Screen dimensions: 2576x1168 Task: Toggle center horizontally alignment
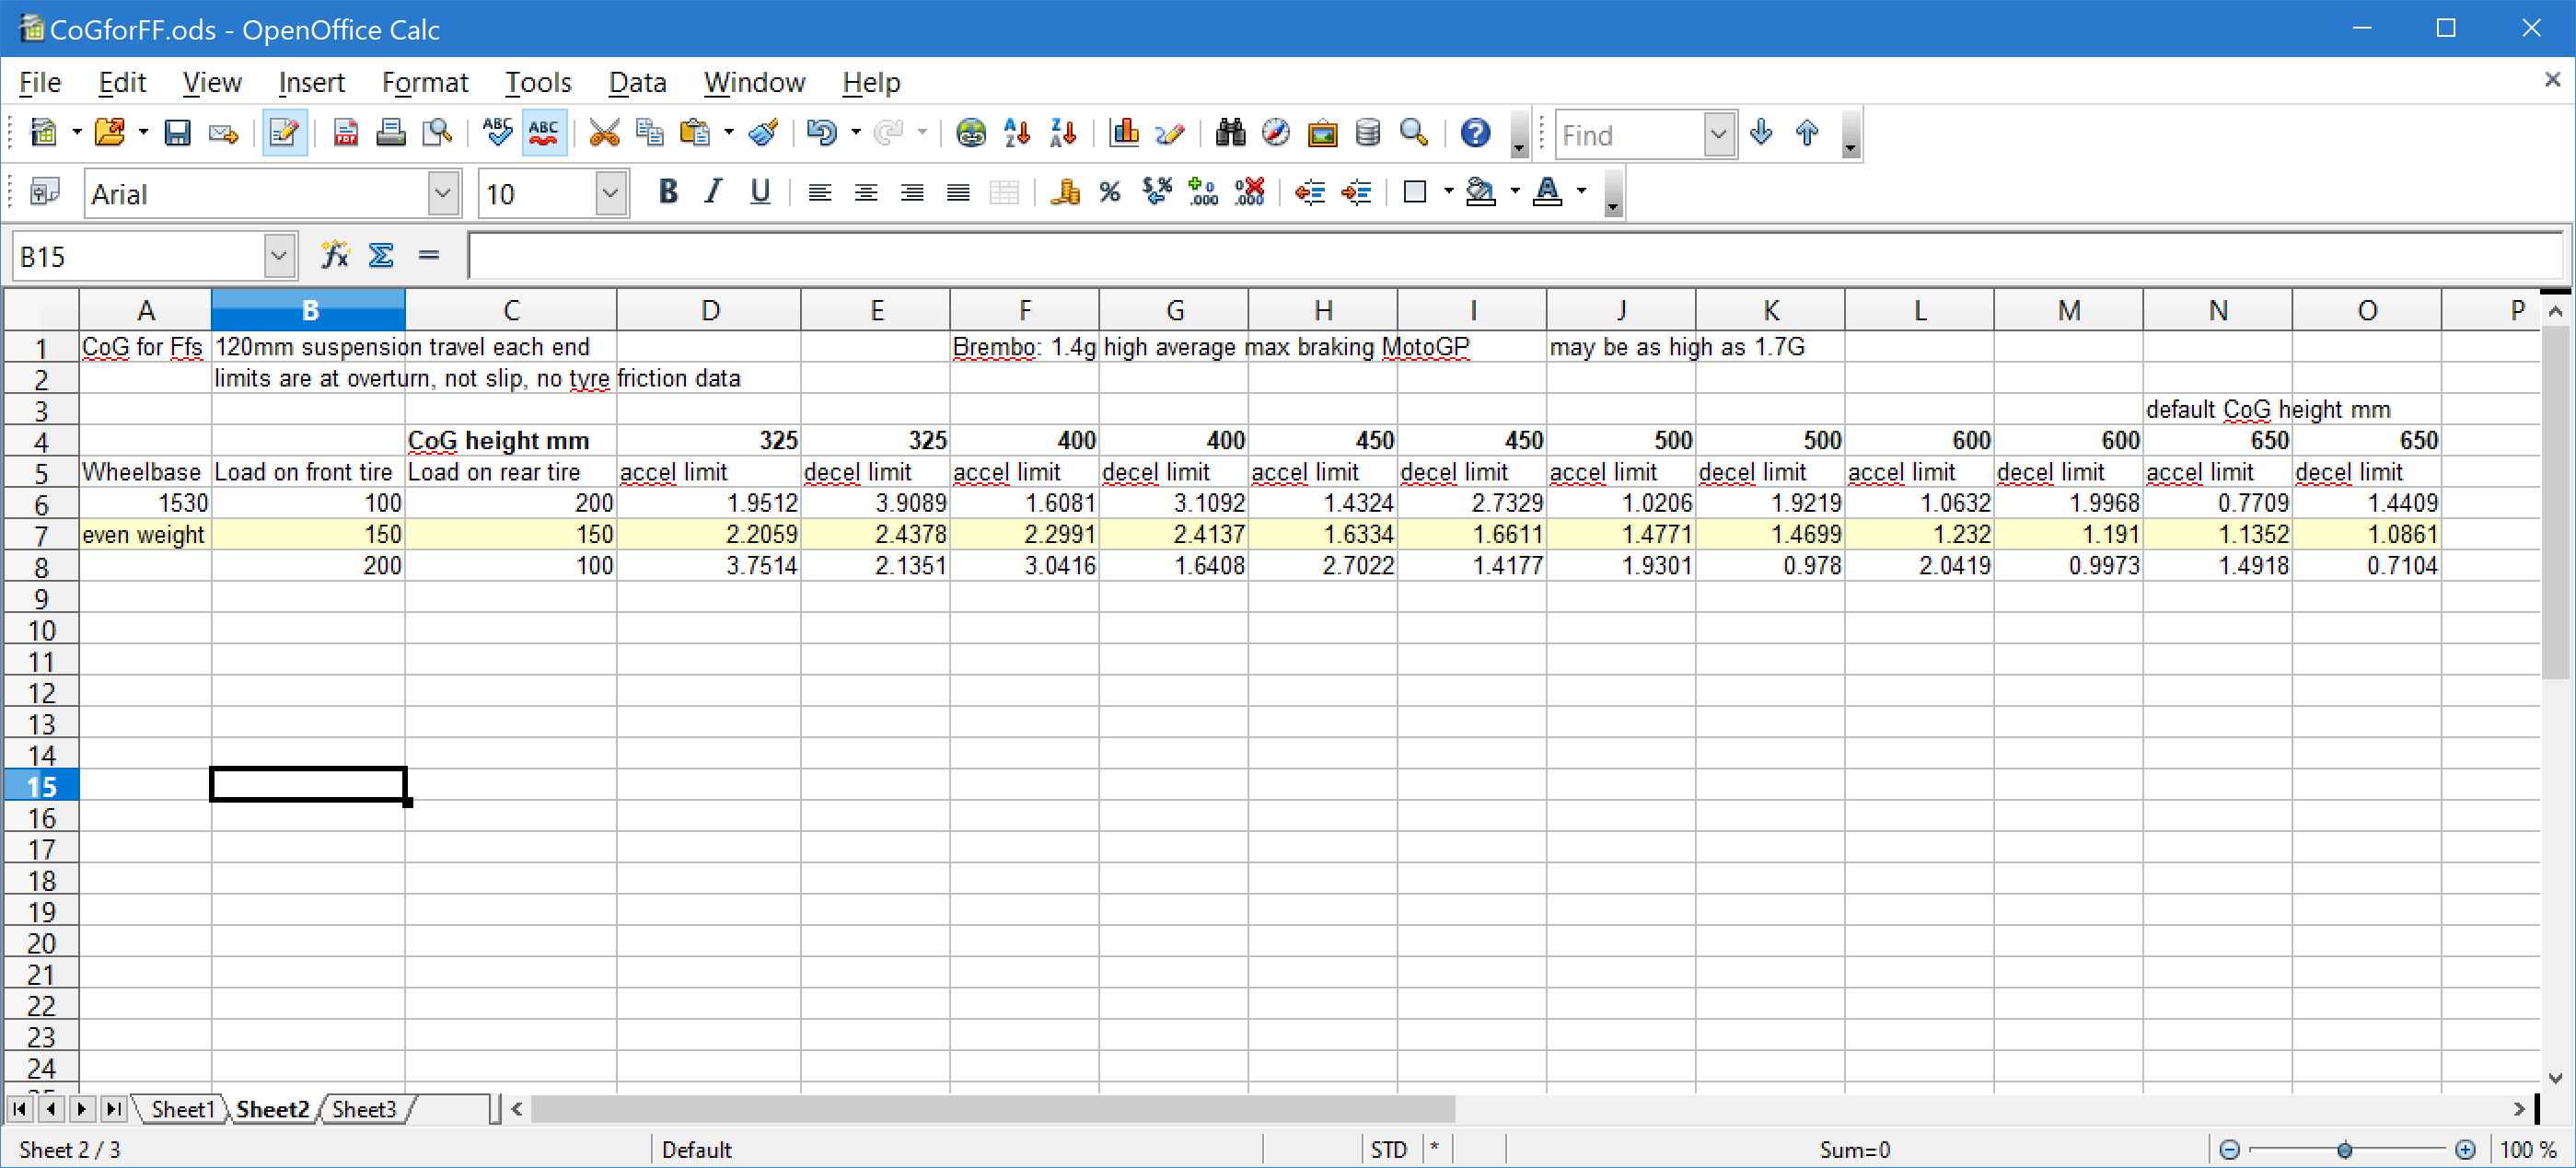[866, 192]
